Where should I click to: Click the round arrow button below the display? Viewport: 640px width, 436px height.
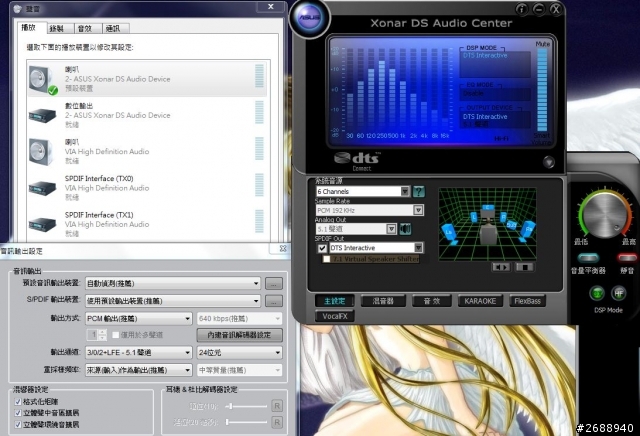pyautogui.click(x=549, y=162)
